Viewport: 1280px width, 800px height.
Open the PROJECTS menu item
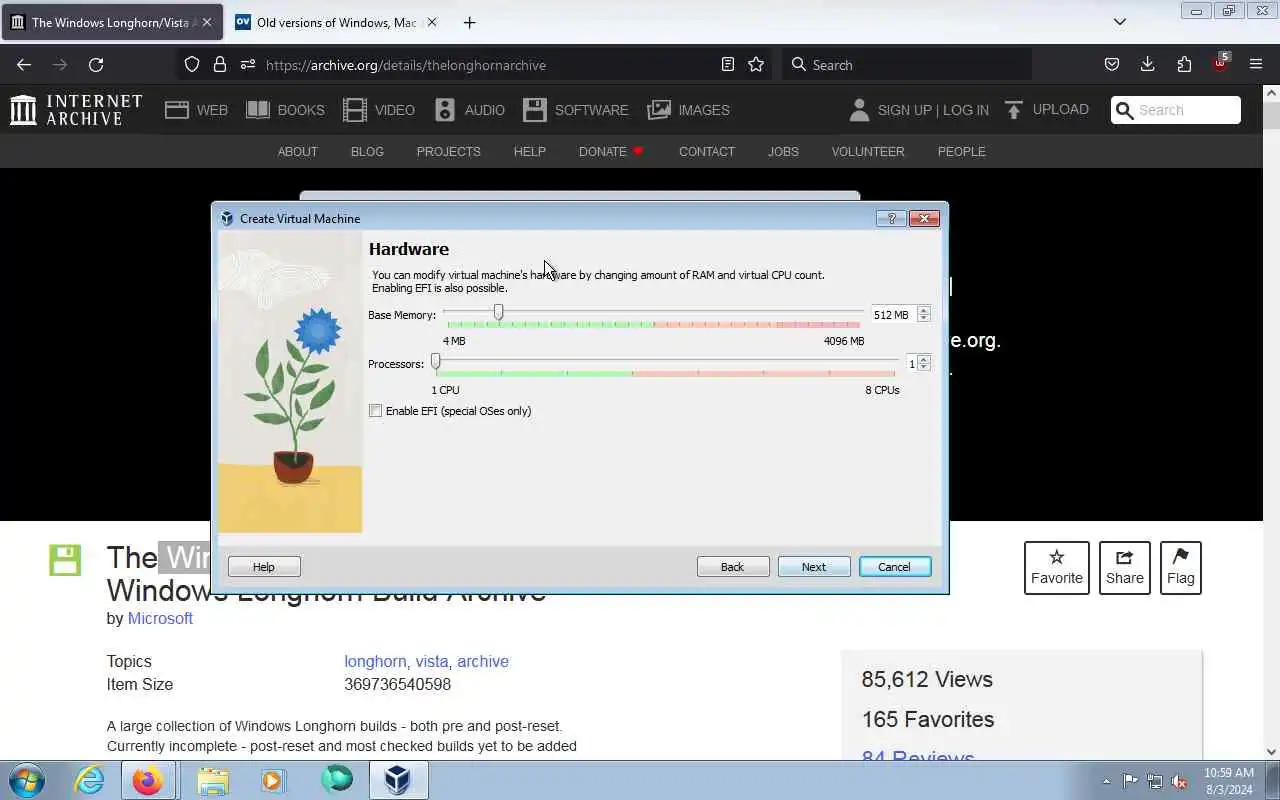tap(448, 152)
